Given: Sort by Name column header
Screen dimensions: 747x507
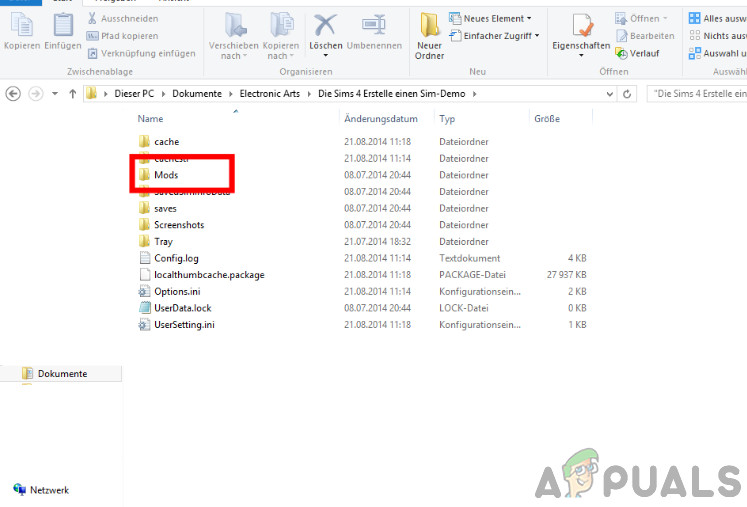Looking at the screenshot, I should pos(151,119).
